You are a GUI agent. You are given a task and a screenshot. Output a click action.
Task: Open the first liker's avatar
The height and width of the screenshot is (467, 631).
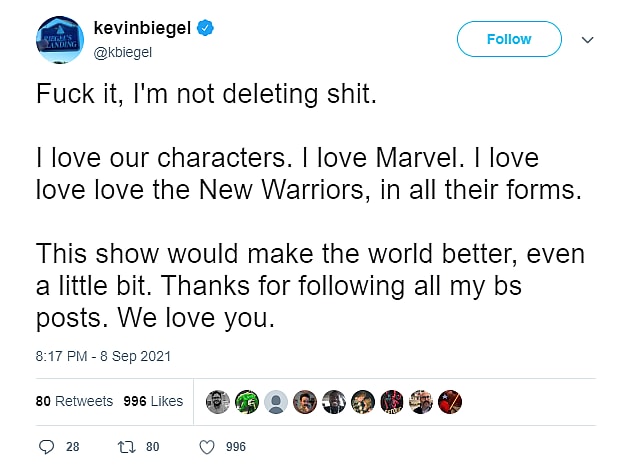pos(219,401)
